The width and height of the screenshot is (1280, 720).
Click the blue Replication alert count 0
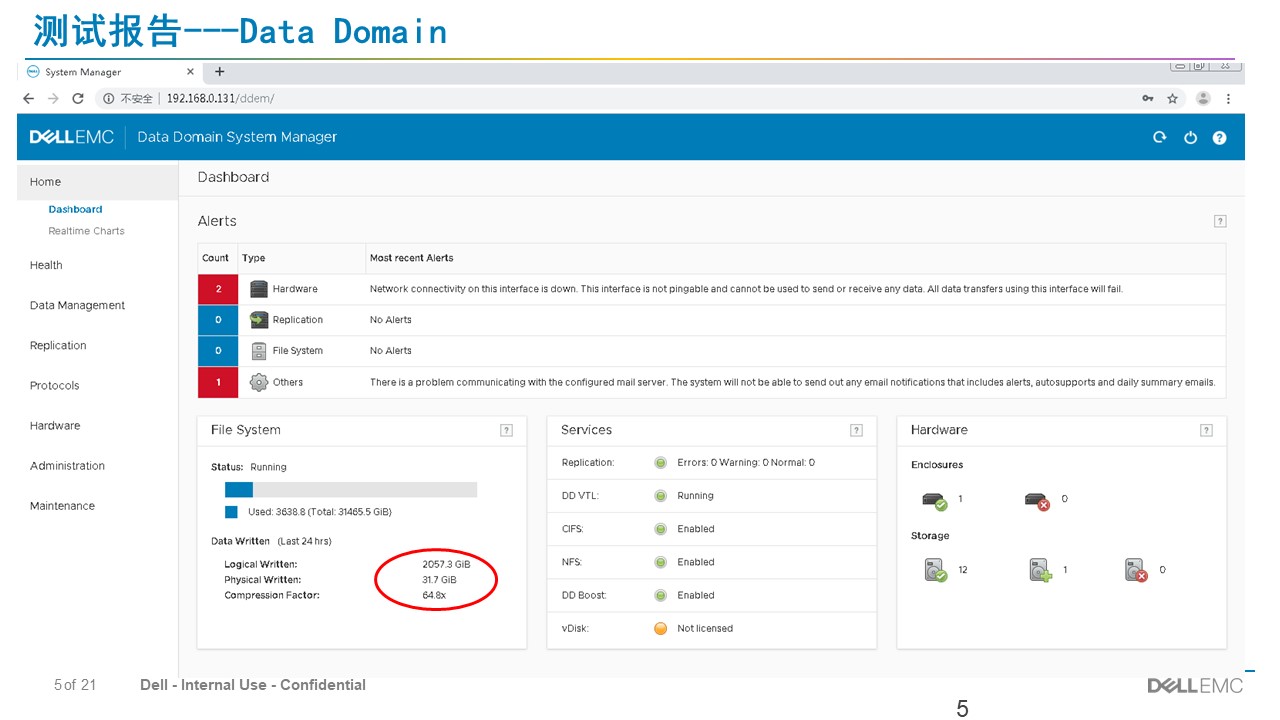coord(218,320)
